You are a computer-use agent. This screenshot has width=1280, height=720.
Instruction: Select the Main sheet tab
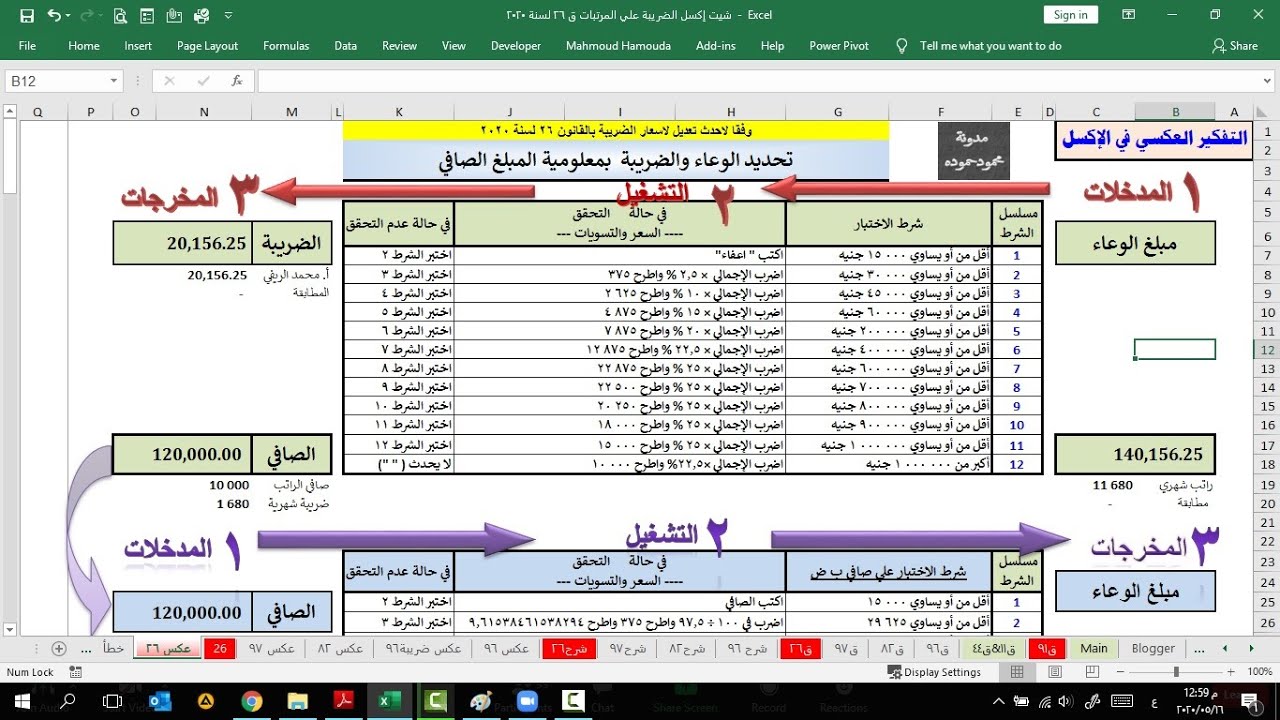[1094, 648]
